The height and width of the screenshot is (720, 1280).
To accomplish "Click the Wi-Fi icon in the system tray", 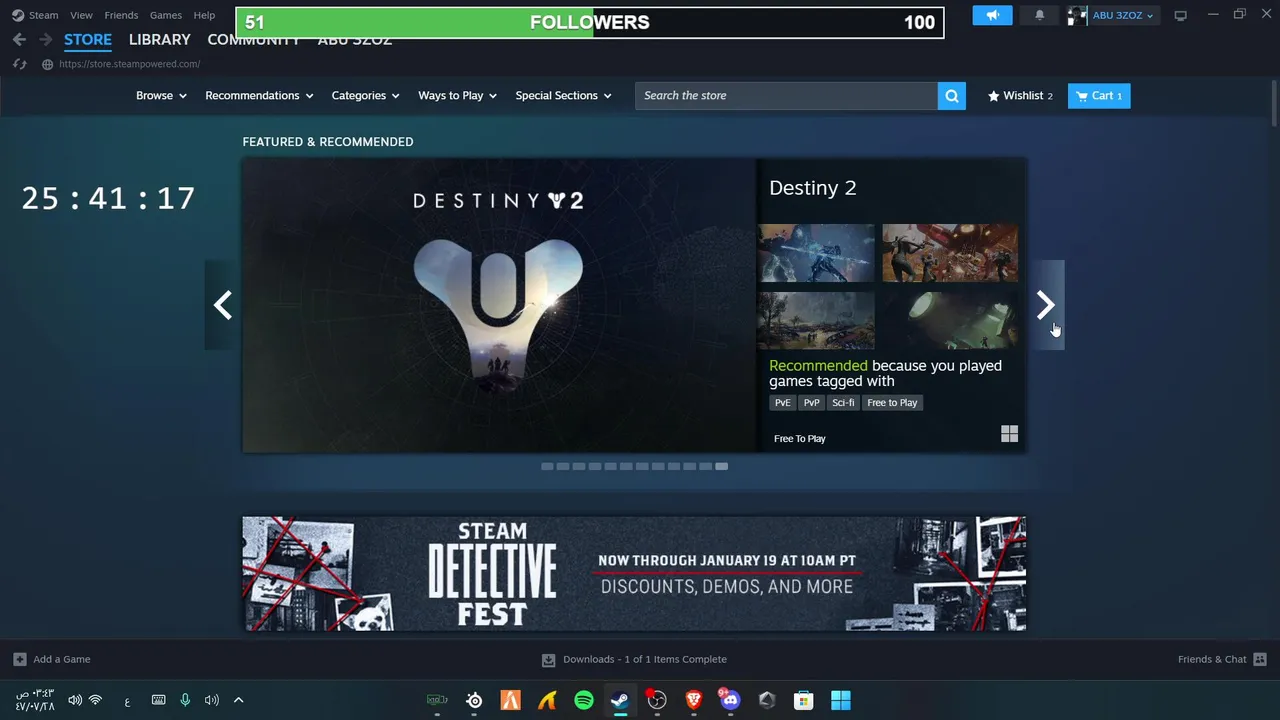I will click(95, 700).
